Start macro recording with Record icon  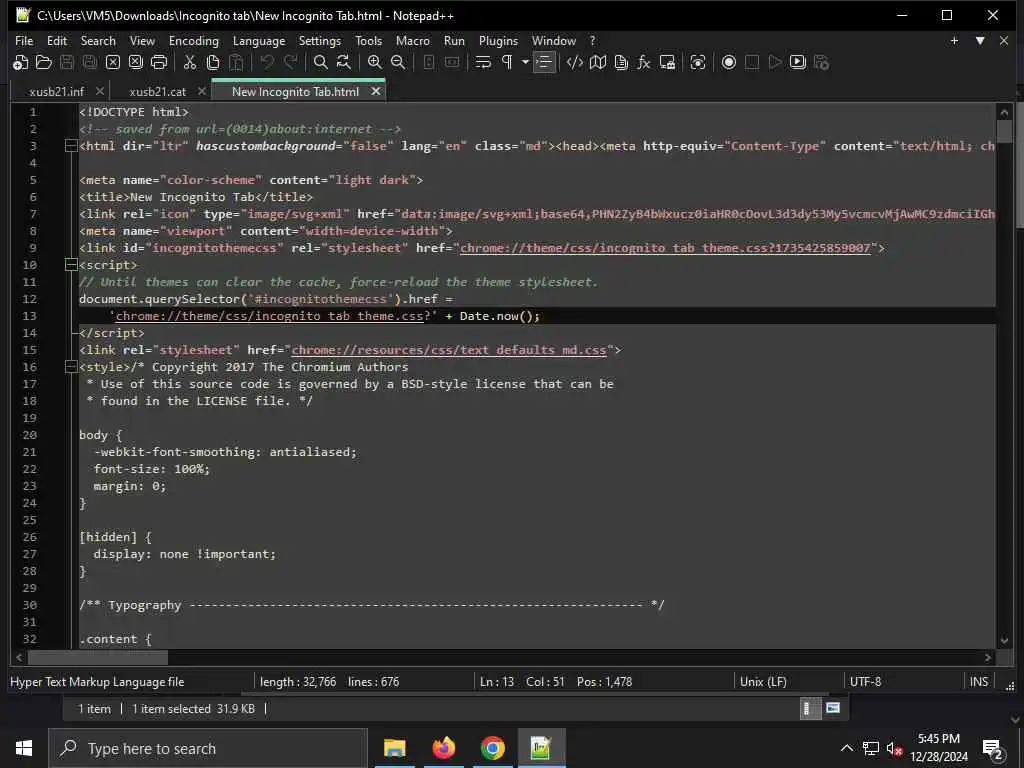(x=729, y=63)
